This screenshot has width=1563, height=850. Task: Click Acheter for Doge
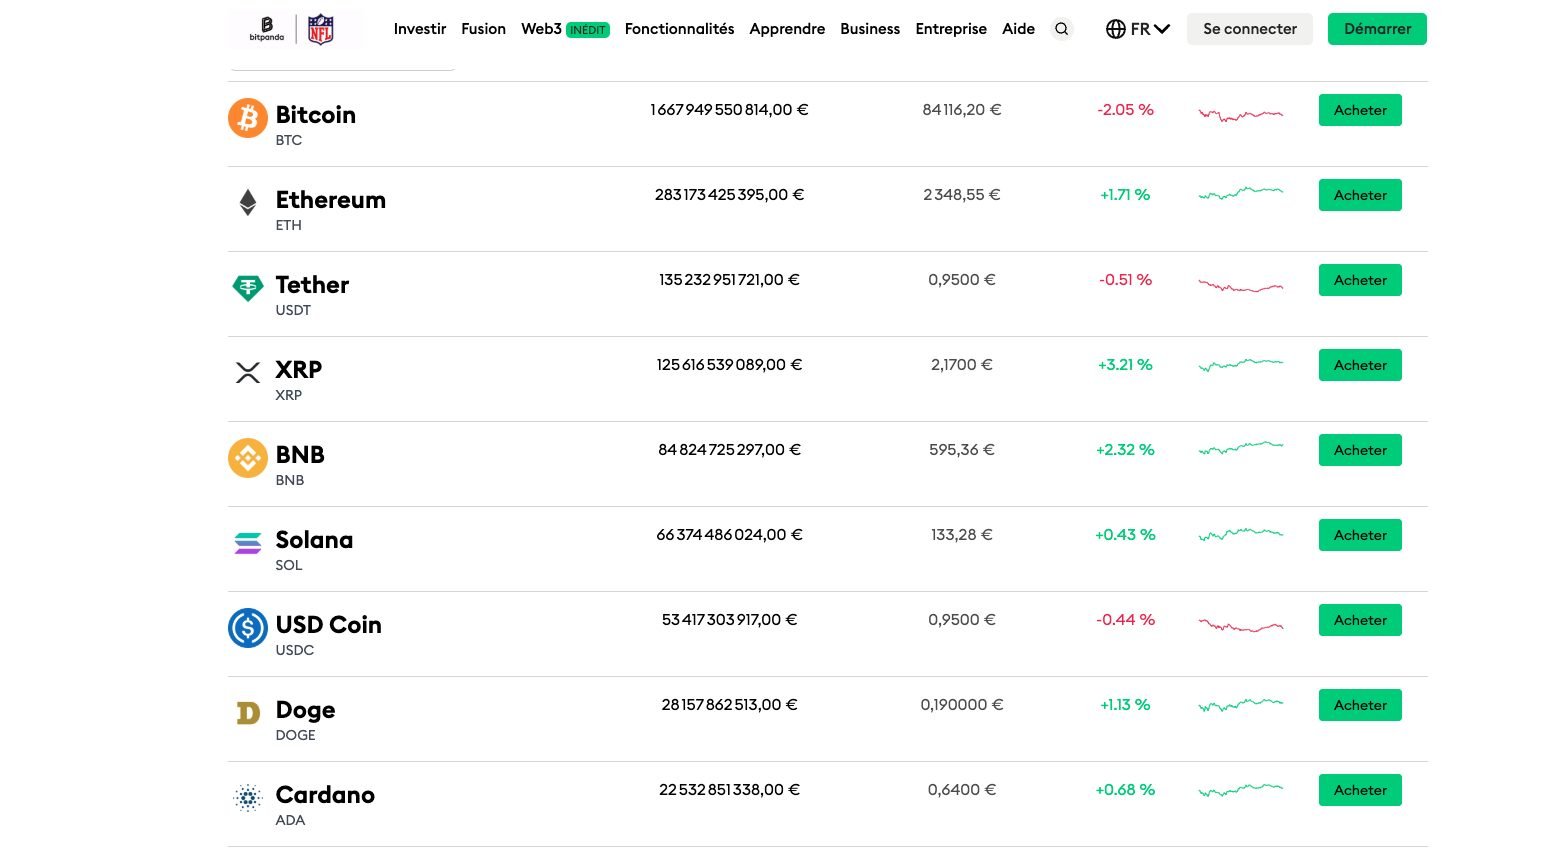[x=1360, y=705]
